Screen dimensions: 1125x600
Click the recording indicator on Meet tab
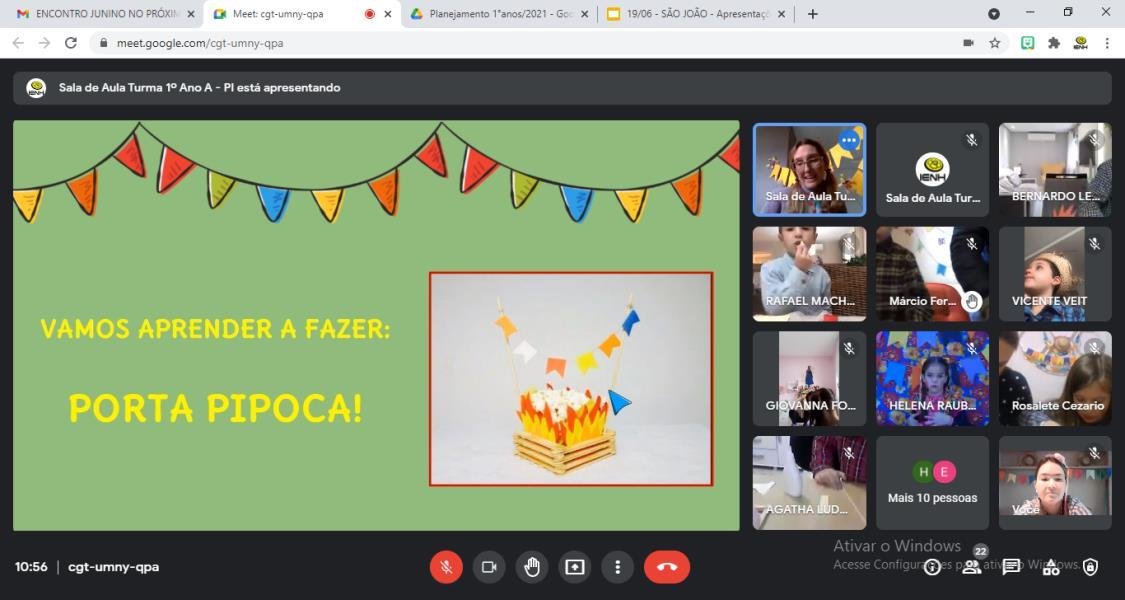coord(369,14)
